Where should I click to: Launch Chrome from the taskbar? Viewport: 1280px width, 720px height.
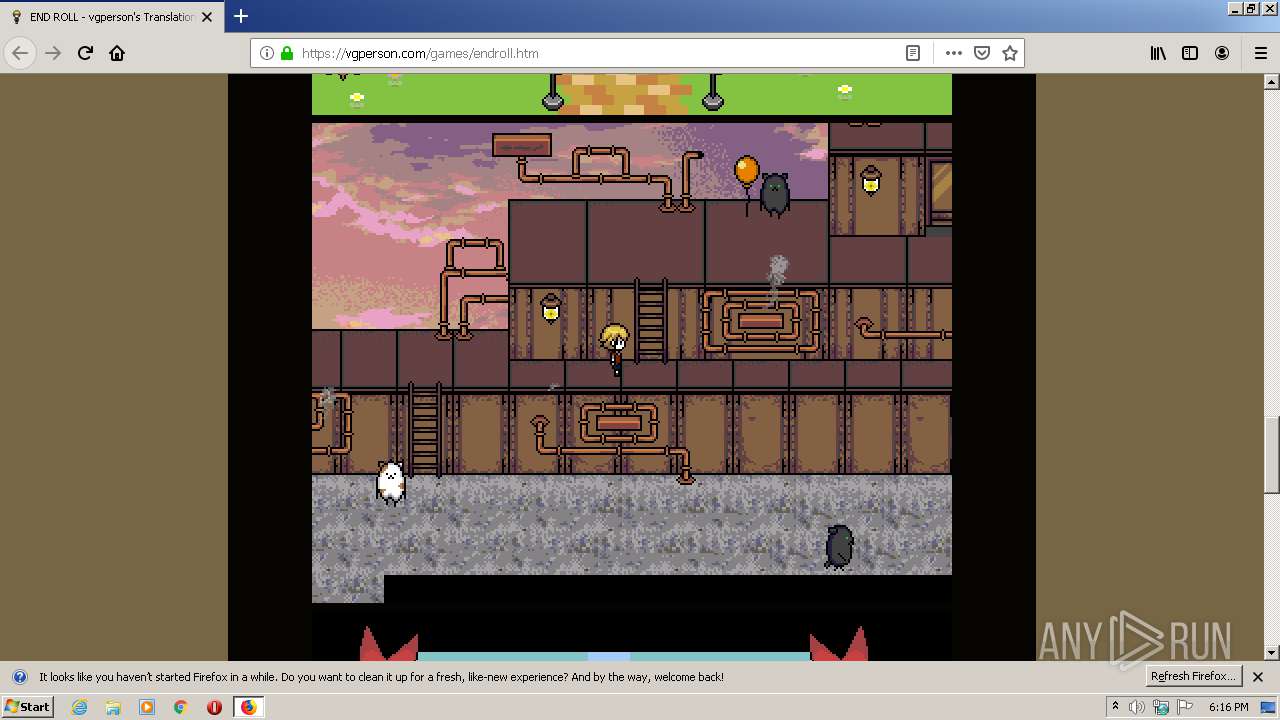pyautogui.click(x=181, y=707)
